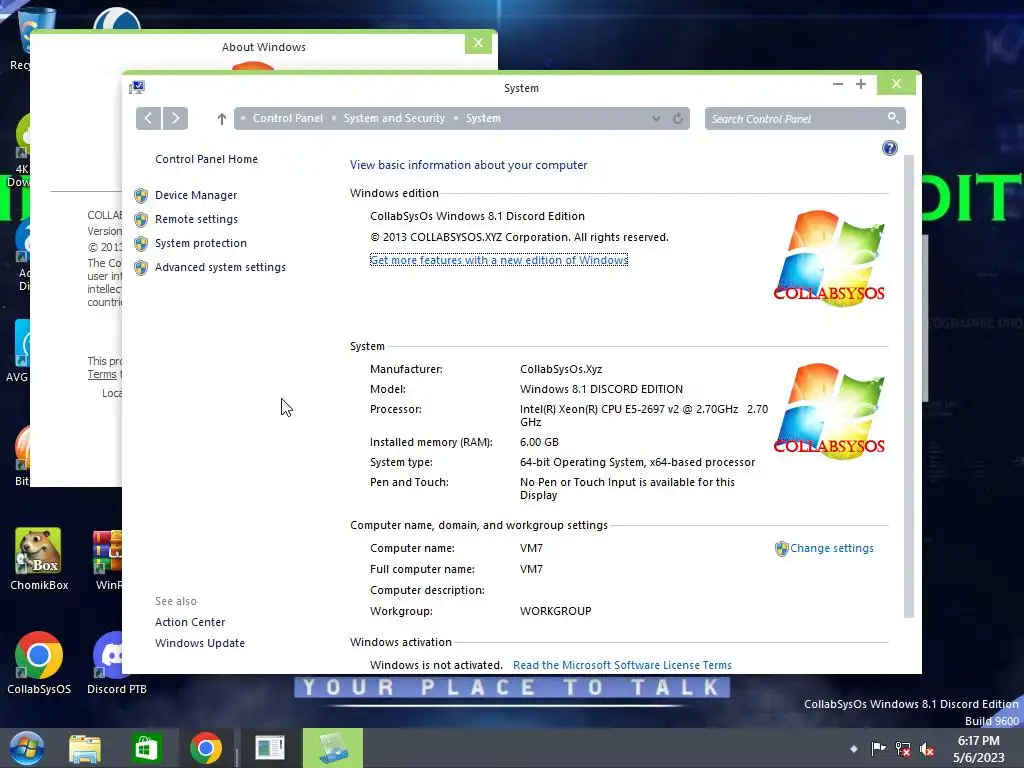The image size is (1024, 768).
Task: Open the address bar history dropdown
Action: [x=656, y=118]
